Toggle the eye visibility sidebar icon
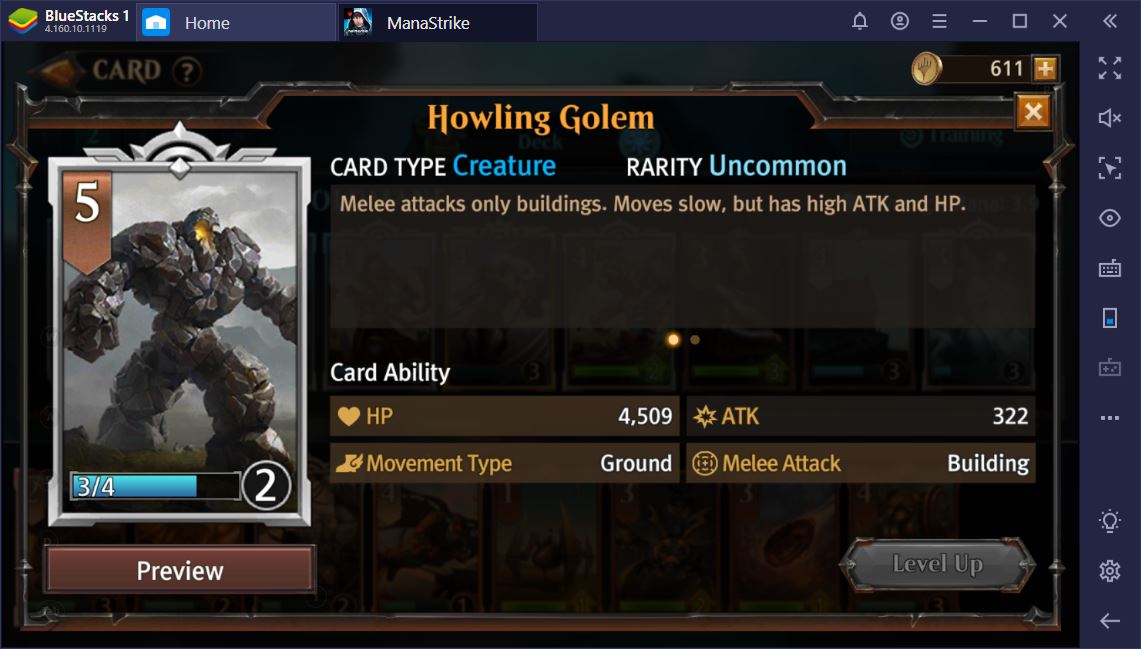1141x649 pixels. coord(1109,218)
